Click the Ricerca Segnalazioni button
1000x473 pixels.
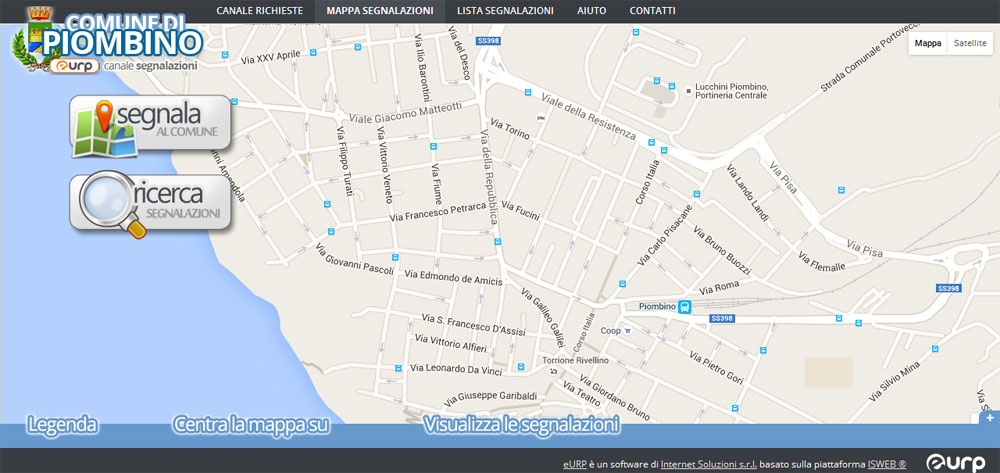(151, 204)
